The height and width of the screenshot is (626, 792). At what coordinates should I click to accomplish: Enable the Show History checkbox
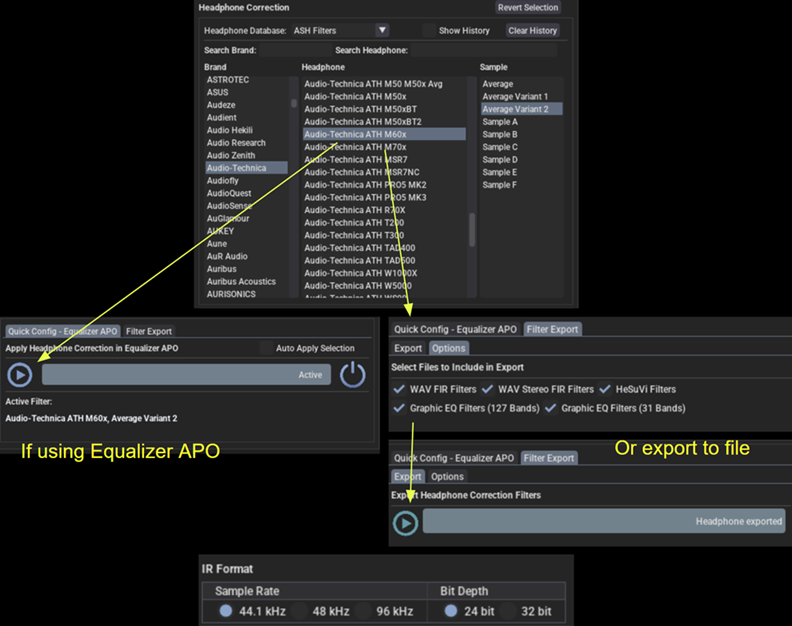pos(430,31)
